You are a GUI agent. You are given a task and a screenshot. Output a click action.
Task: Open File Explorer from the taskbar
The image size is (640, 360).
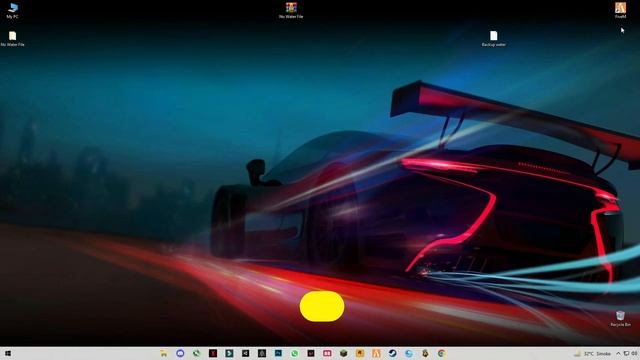(x=164, y=353)
